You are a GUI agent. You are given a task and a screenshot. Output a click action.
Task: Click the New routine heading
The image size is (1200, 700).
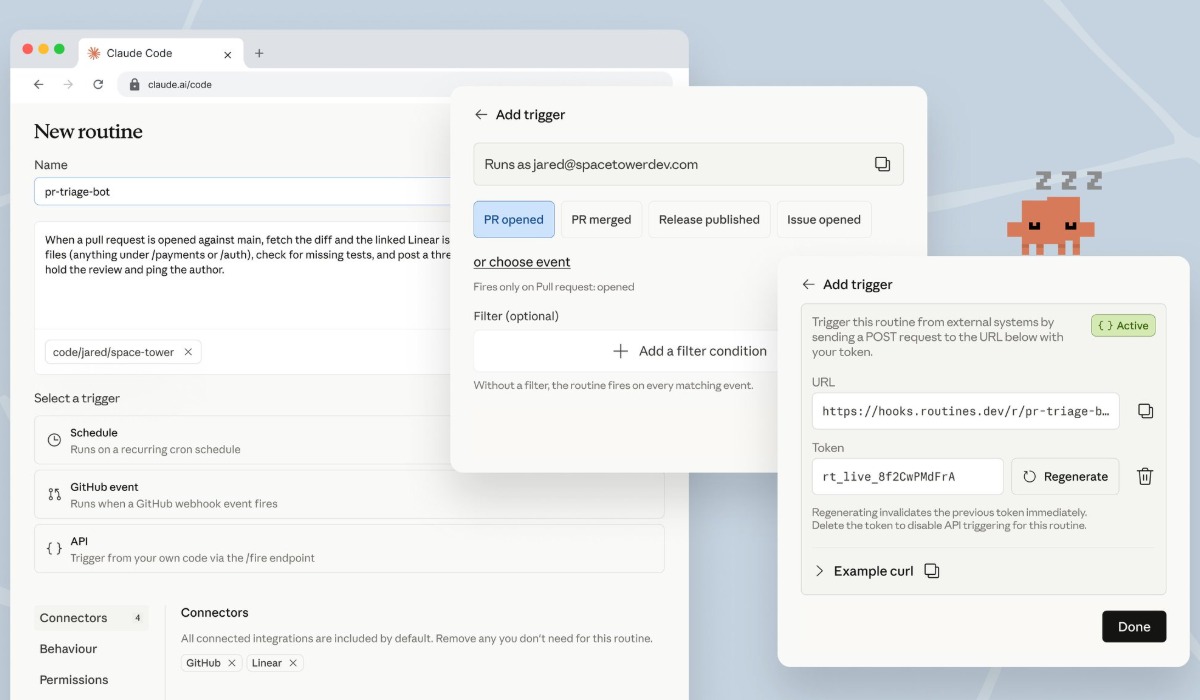point(88,132)
